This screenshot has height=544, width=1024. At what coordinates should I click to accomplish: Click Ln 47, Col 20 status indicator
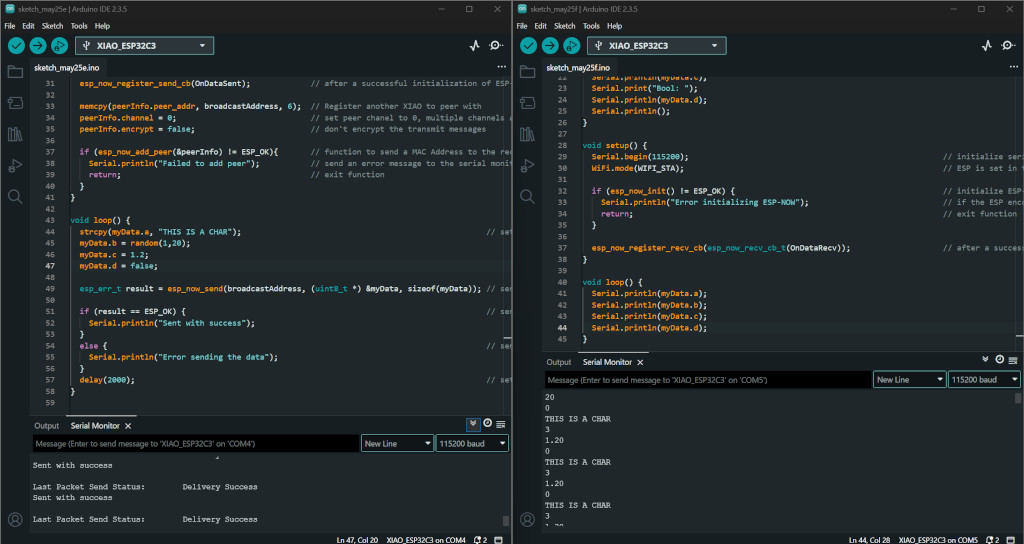(x=357, y=540)
